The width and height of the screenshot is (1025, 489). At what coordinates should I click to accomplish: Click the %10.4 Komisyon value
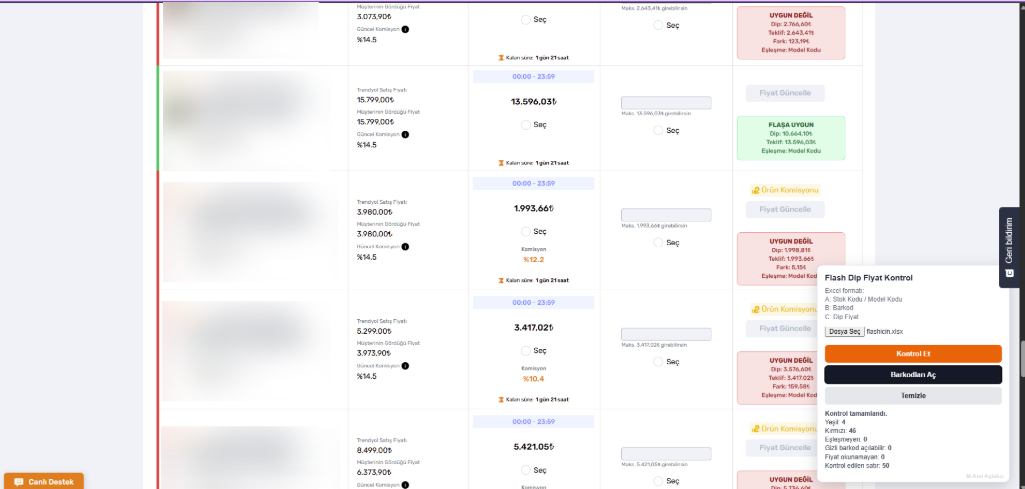533,379
